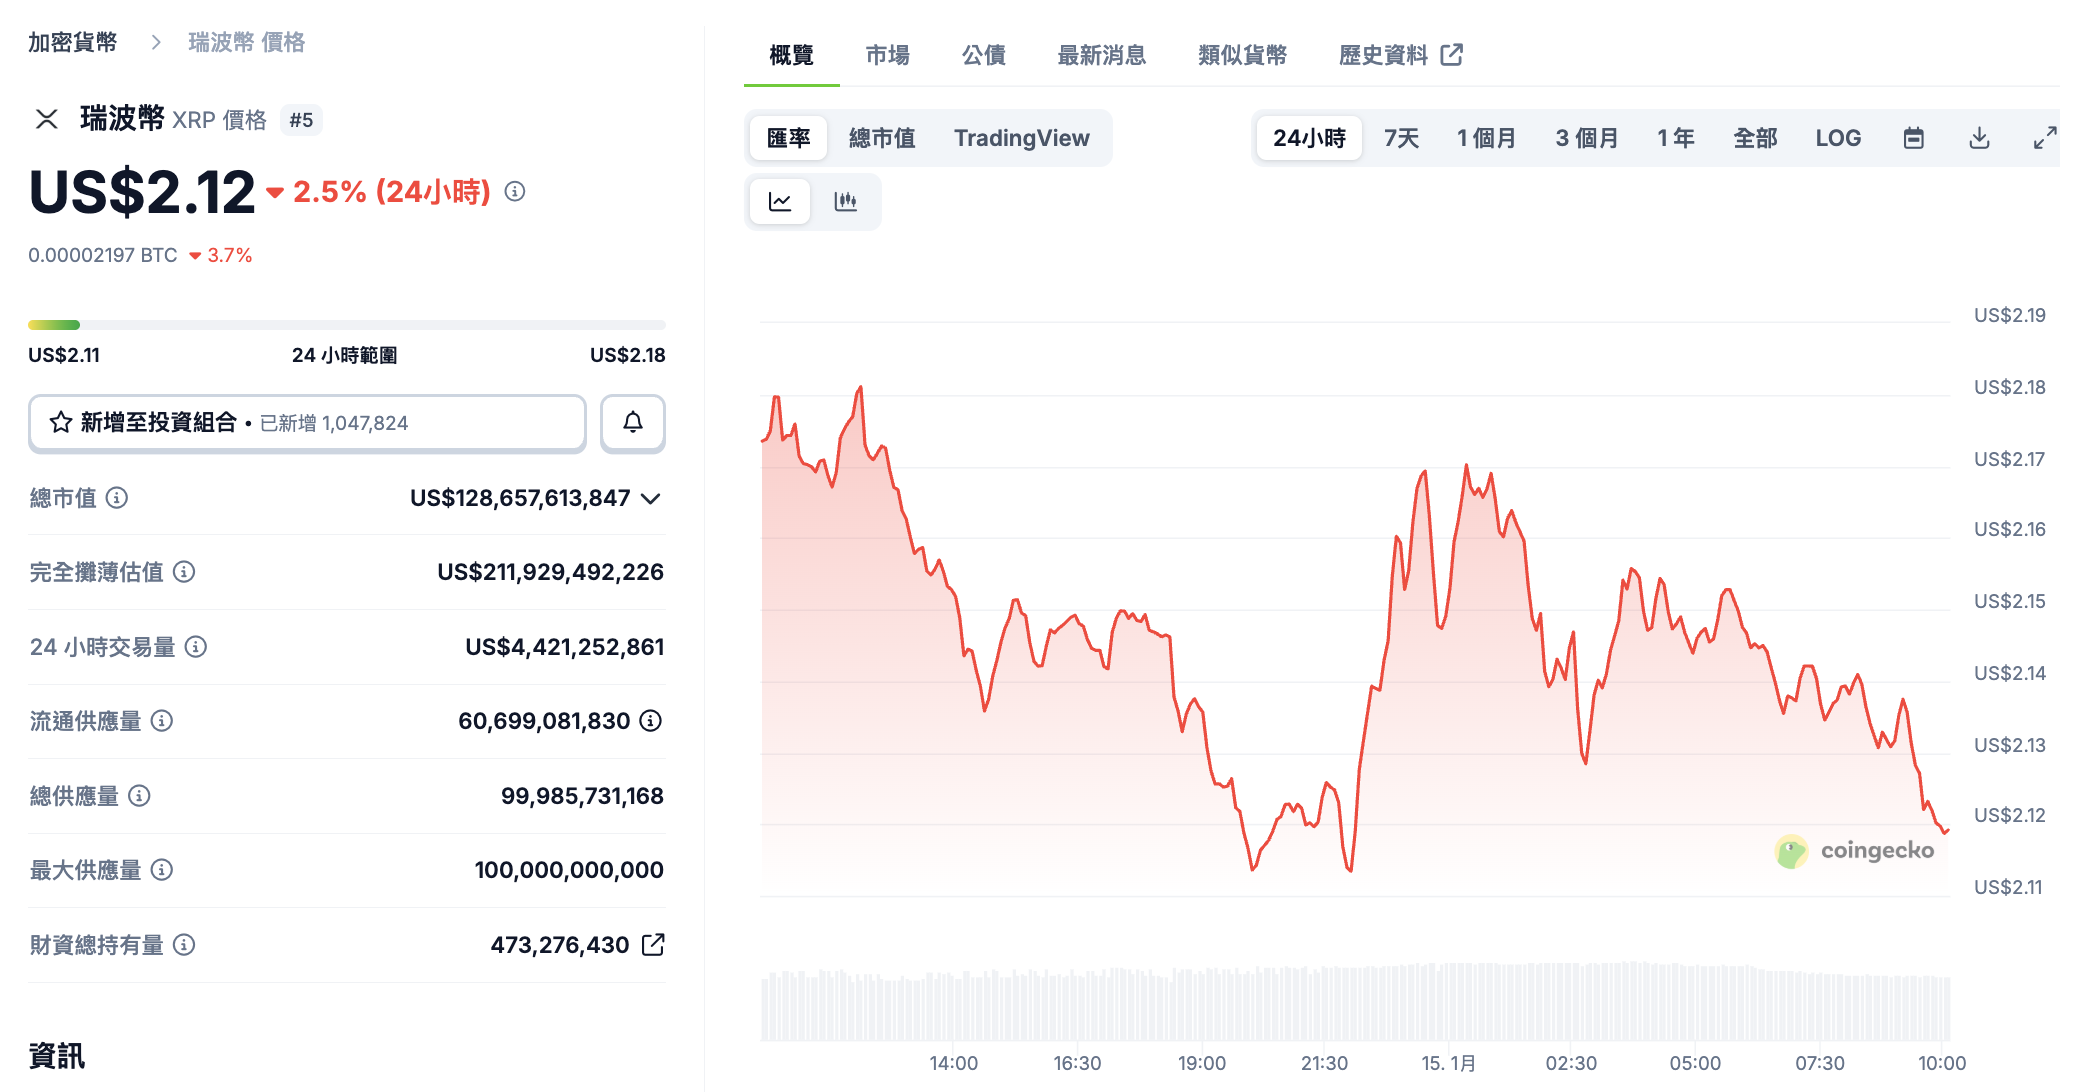Click info icon next to 總市值
The width and height of the screenshot is (2080, 1092).
(117, 498)
